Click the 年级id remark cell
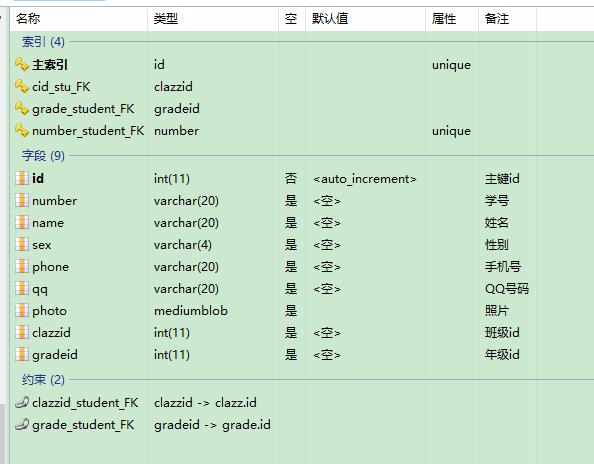Viewport: 594px width, 464px height. 502,355
